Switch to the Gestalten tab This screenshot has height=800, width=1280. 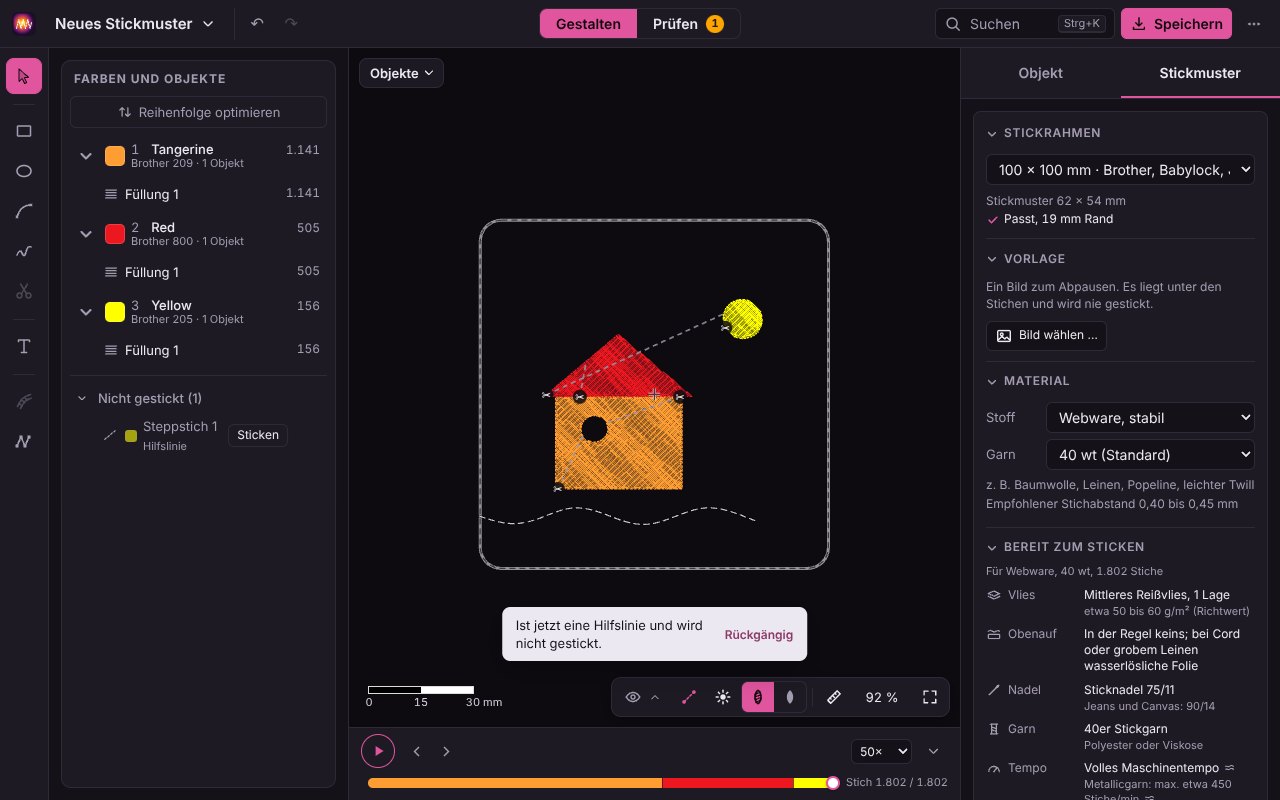pos(588,24)
